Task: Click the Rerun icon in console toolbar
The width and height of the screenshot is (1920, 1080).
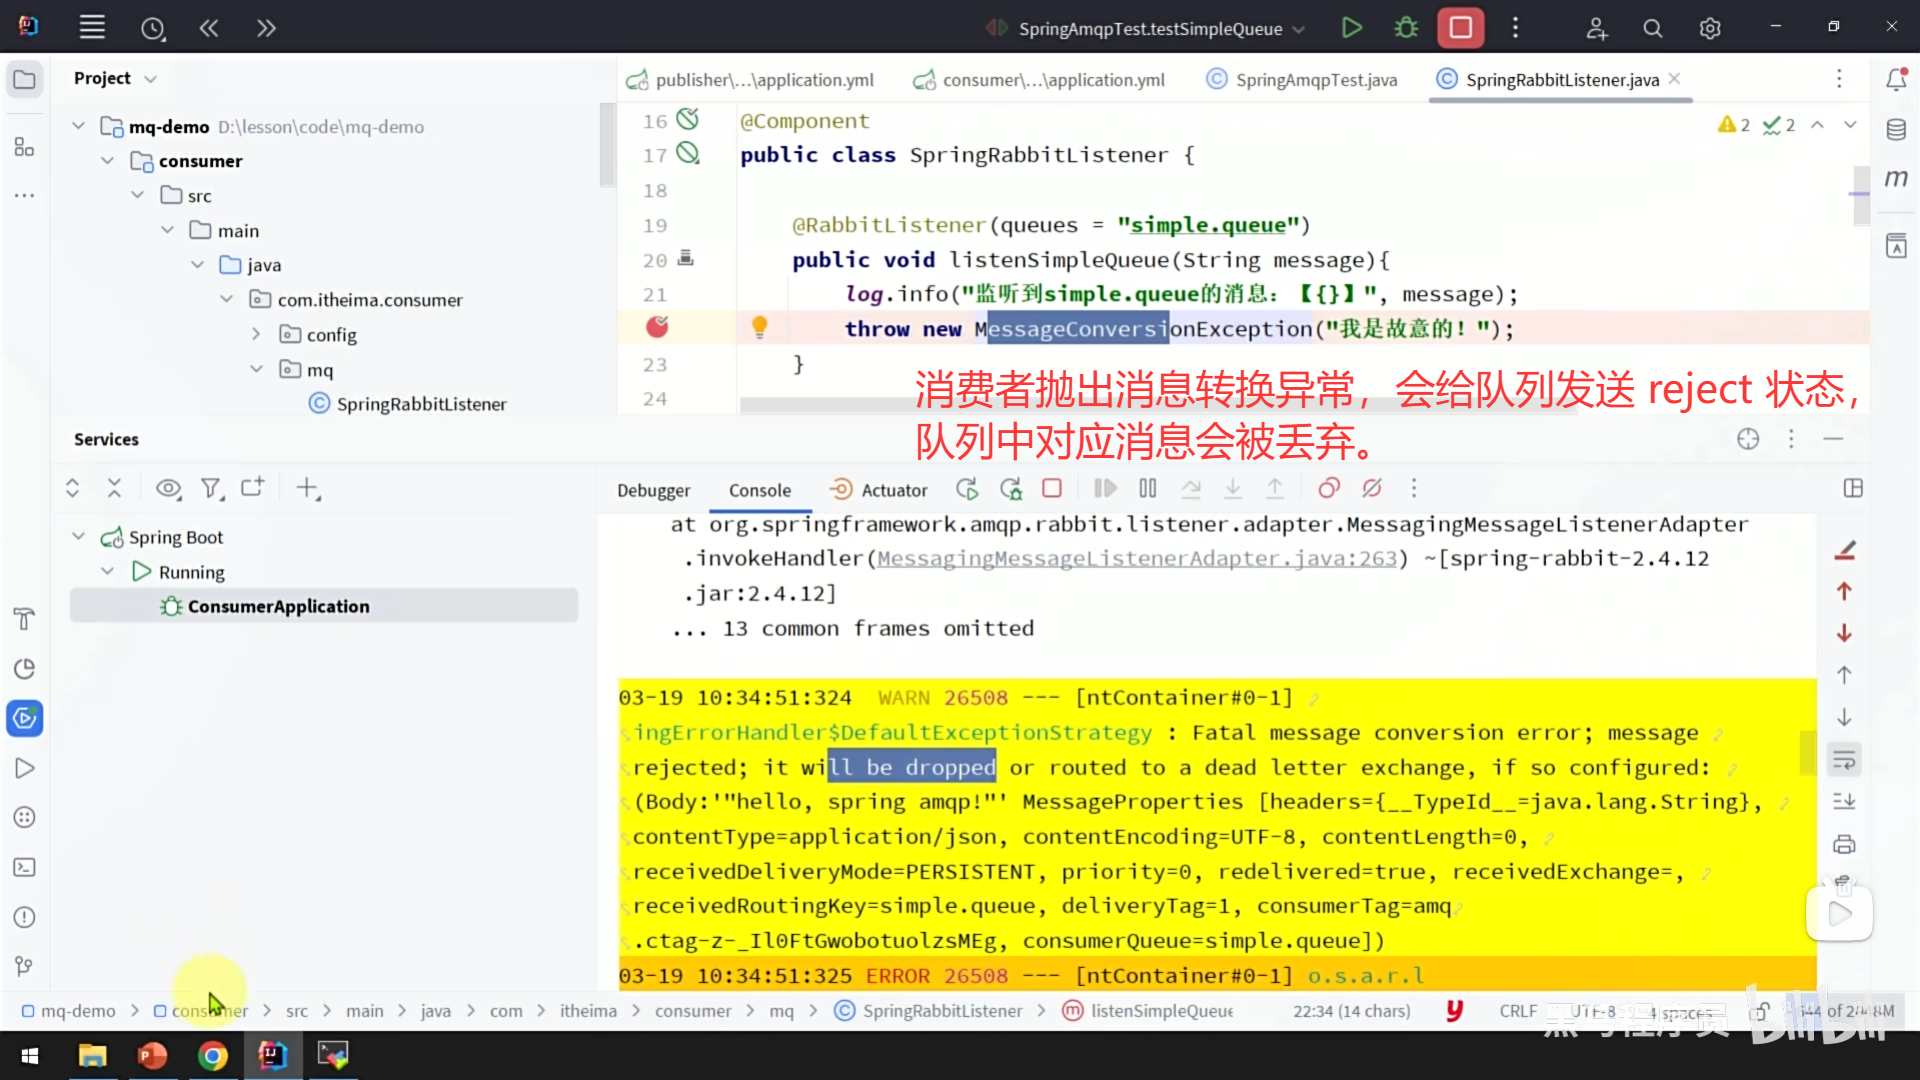Action: pos(966,489)
